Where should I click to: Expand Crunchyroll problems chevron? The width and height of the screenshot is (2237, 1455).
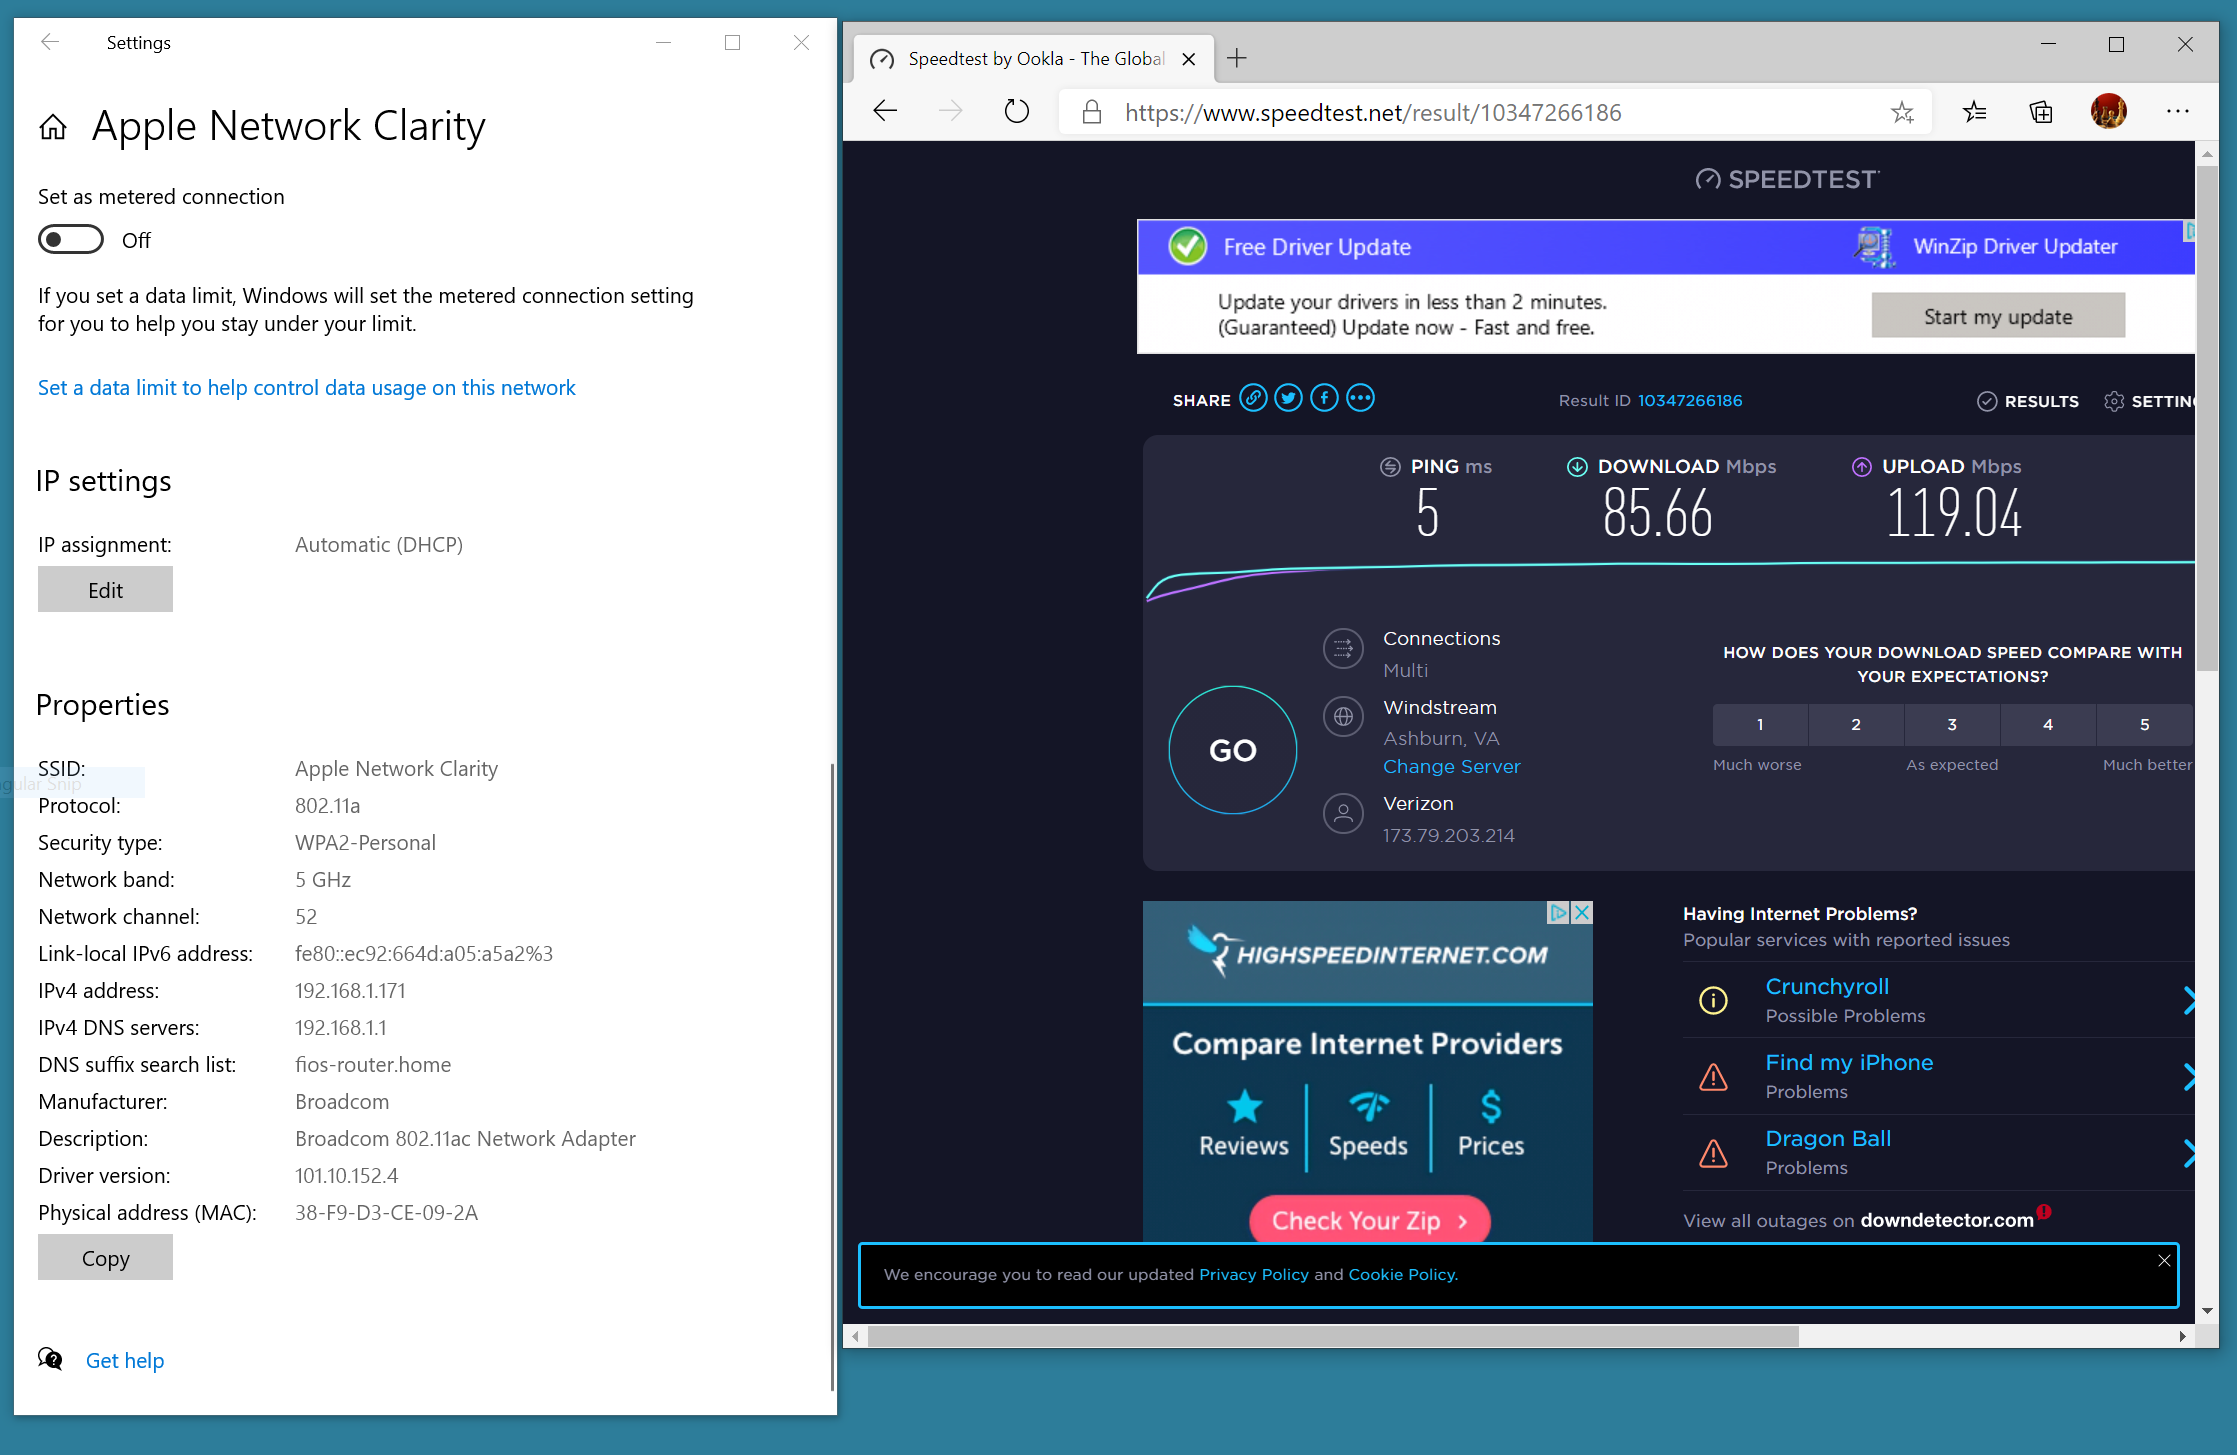[x=2187, y=1000]
